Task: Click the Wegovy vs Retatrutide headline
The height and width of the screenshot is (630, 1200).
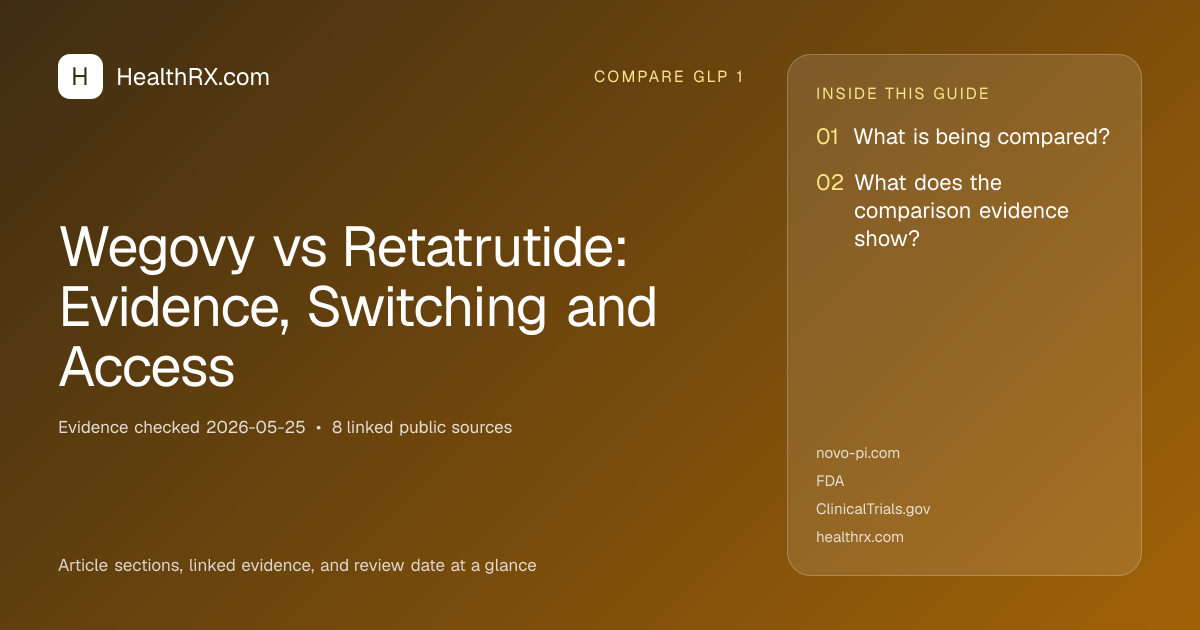Action: coord(358,308)
